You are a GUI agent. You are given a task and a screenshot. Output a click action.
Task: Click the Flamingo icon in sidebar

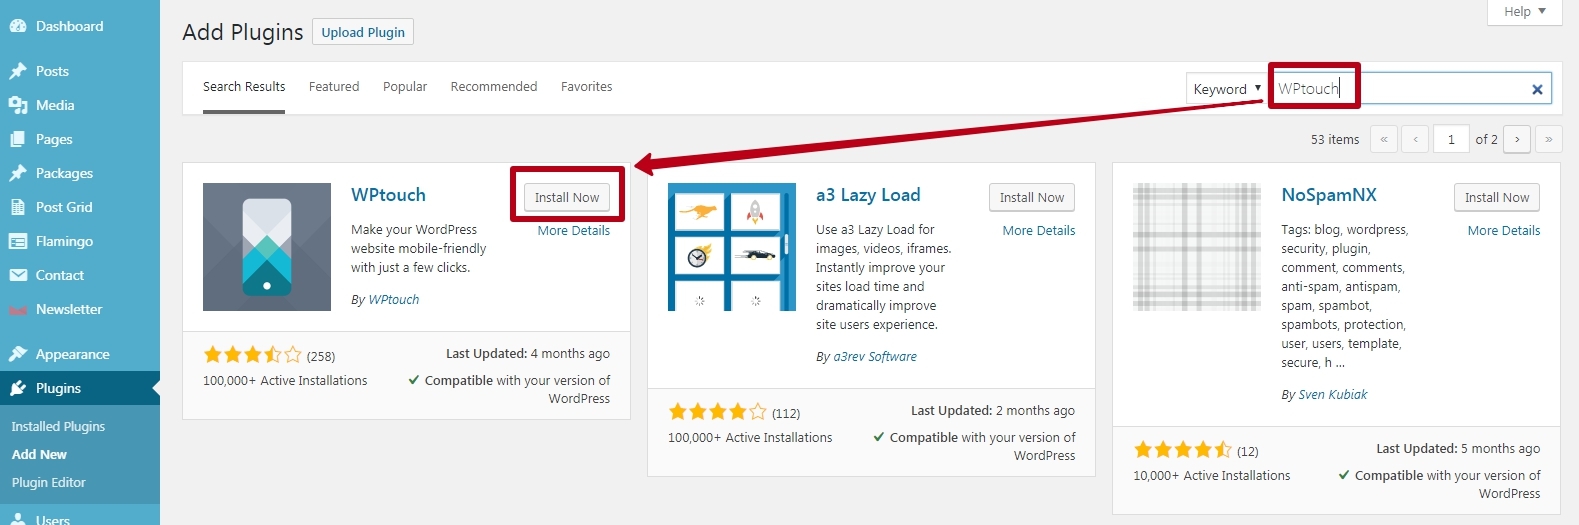18,241
